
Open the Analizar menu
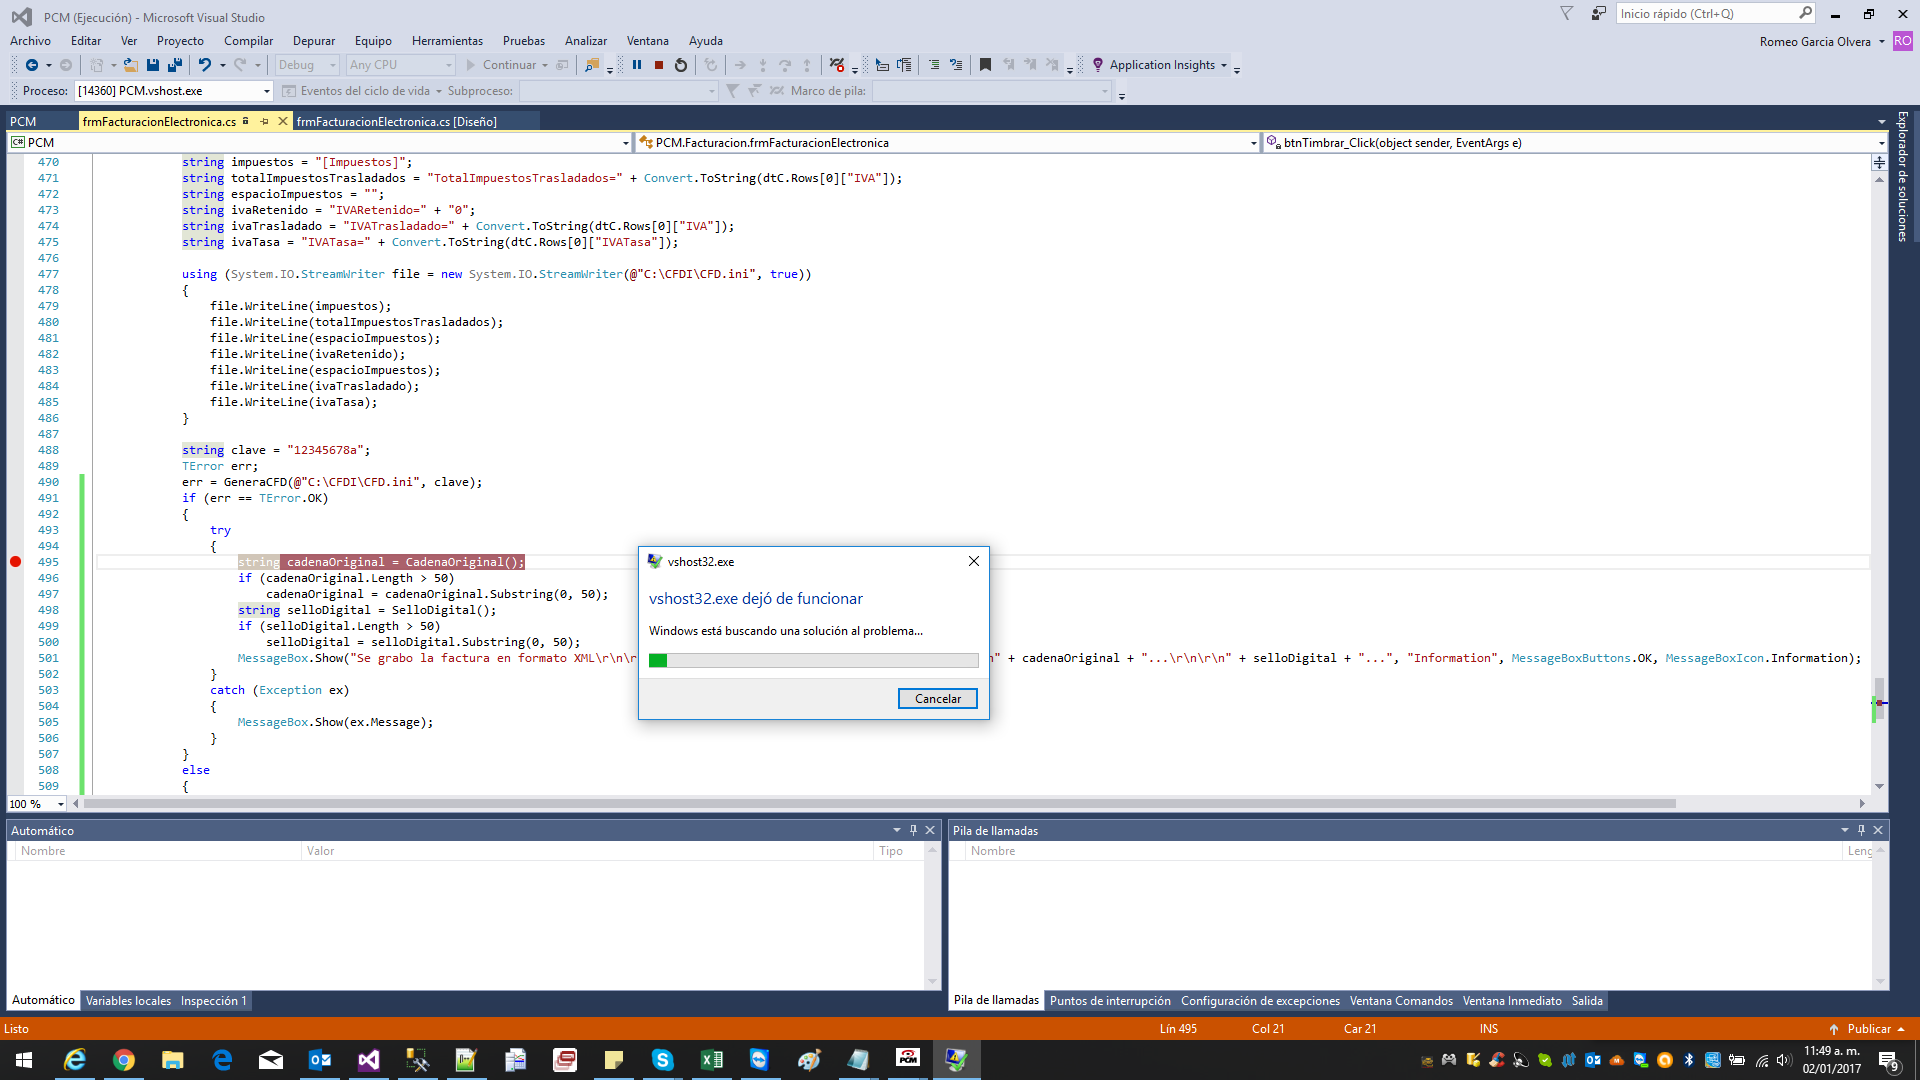click(x=586, y=41)
